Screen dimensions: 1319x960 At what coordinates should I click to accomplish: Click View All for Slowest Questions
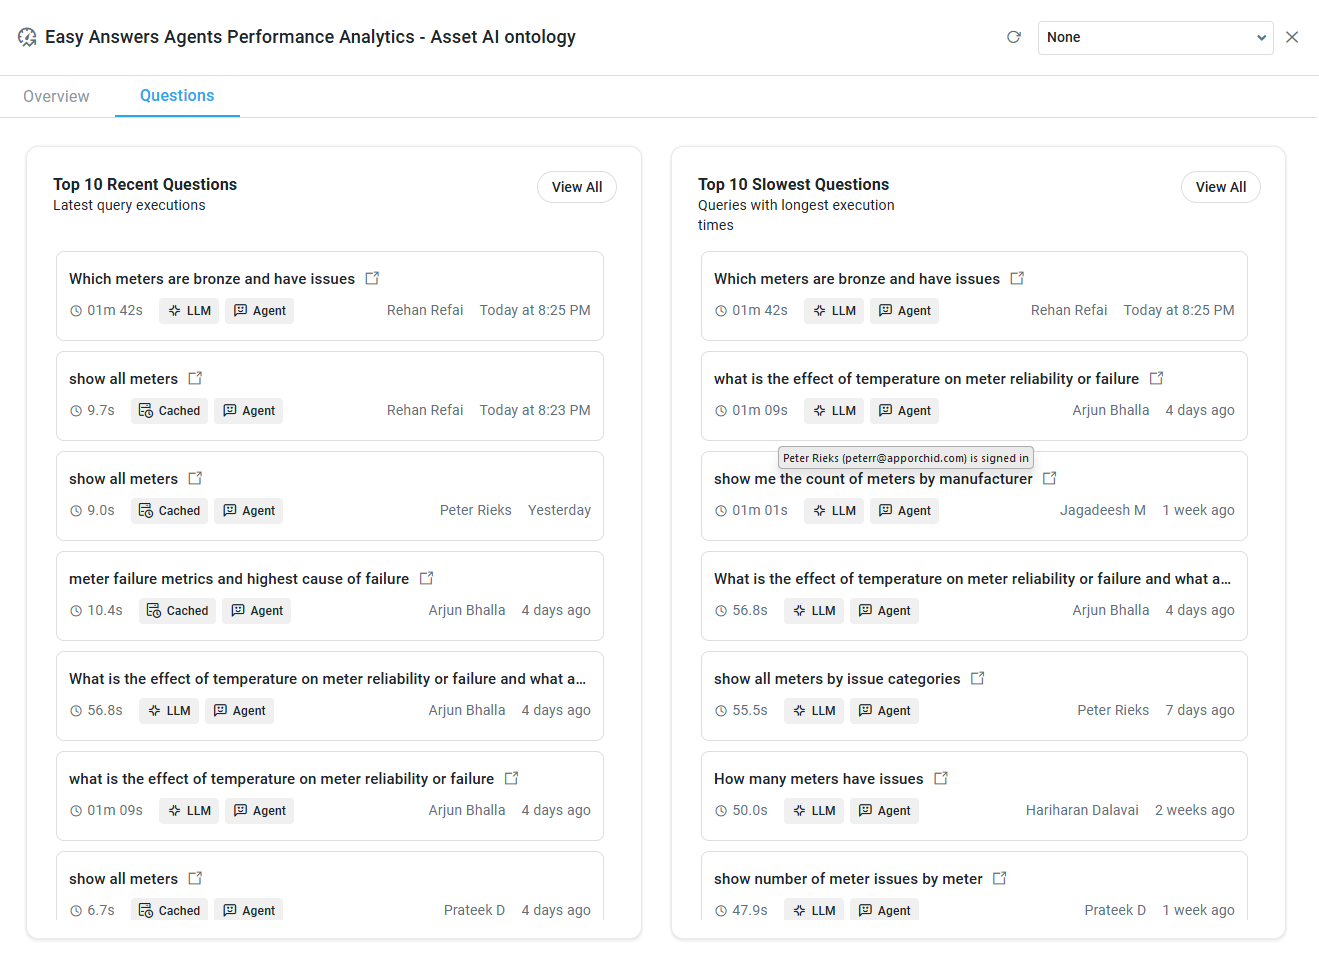[x=1220, y=187]
